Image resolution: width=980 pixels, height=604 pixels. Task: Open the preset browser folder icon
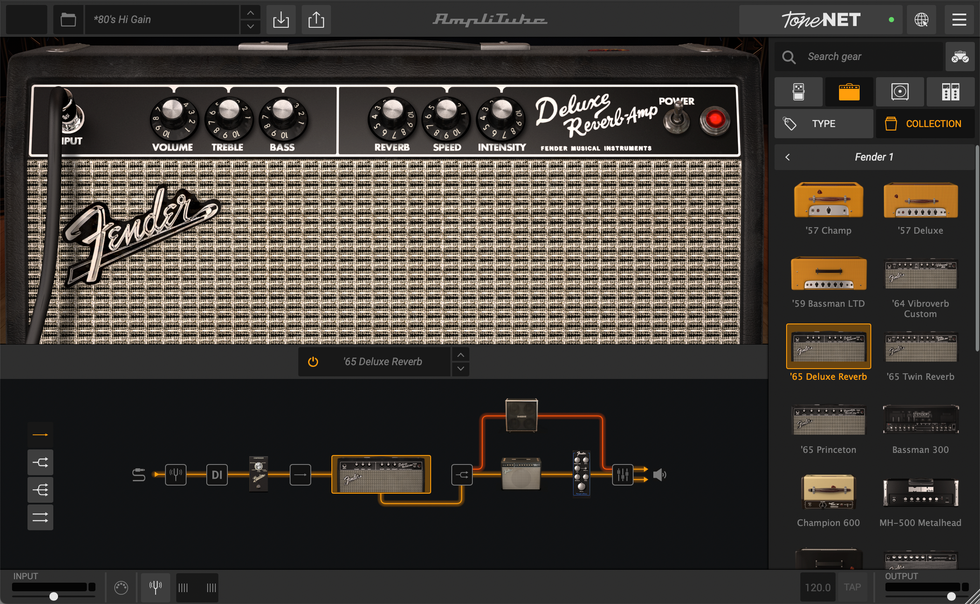point(68,19)
